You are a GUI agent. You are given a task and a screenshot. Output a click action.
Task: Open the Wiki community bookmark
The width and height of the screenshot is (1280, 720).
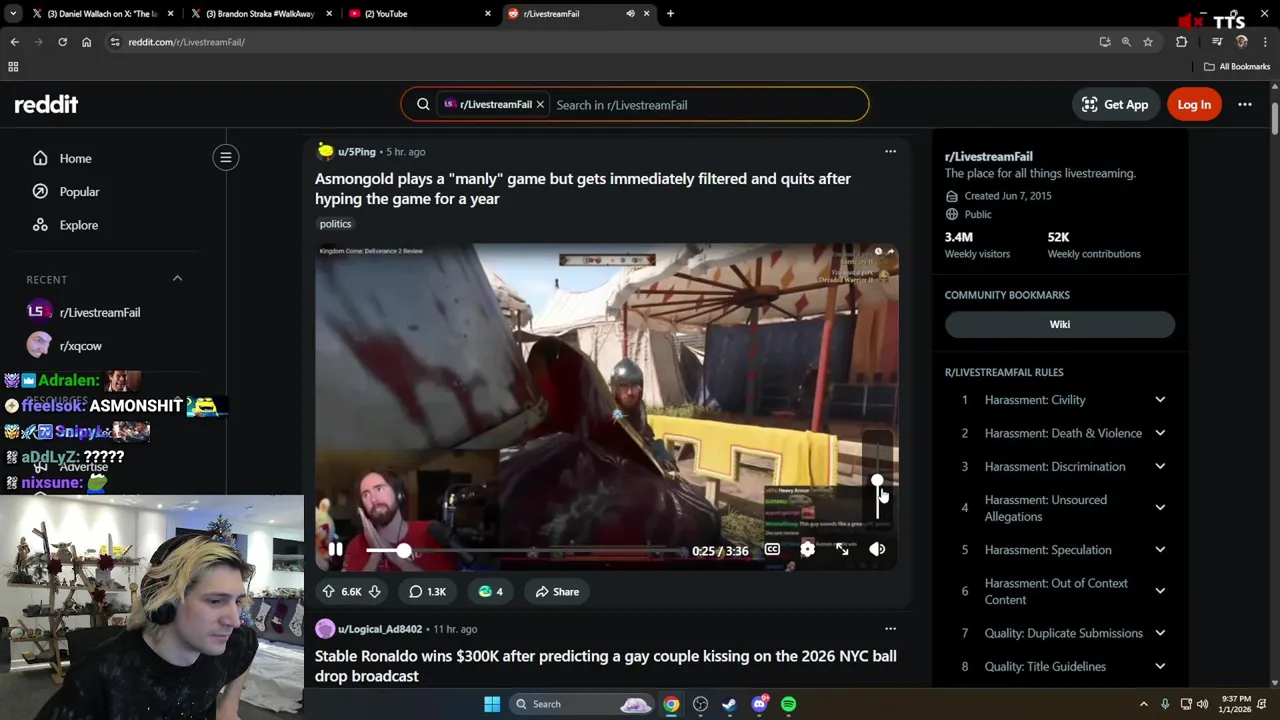[1060, 324]
